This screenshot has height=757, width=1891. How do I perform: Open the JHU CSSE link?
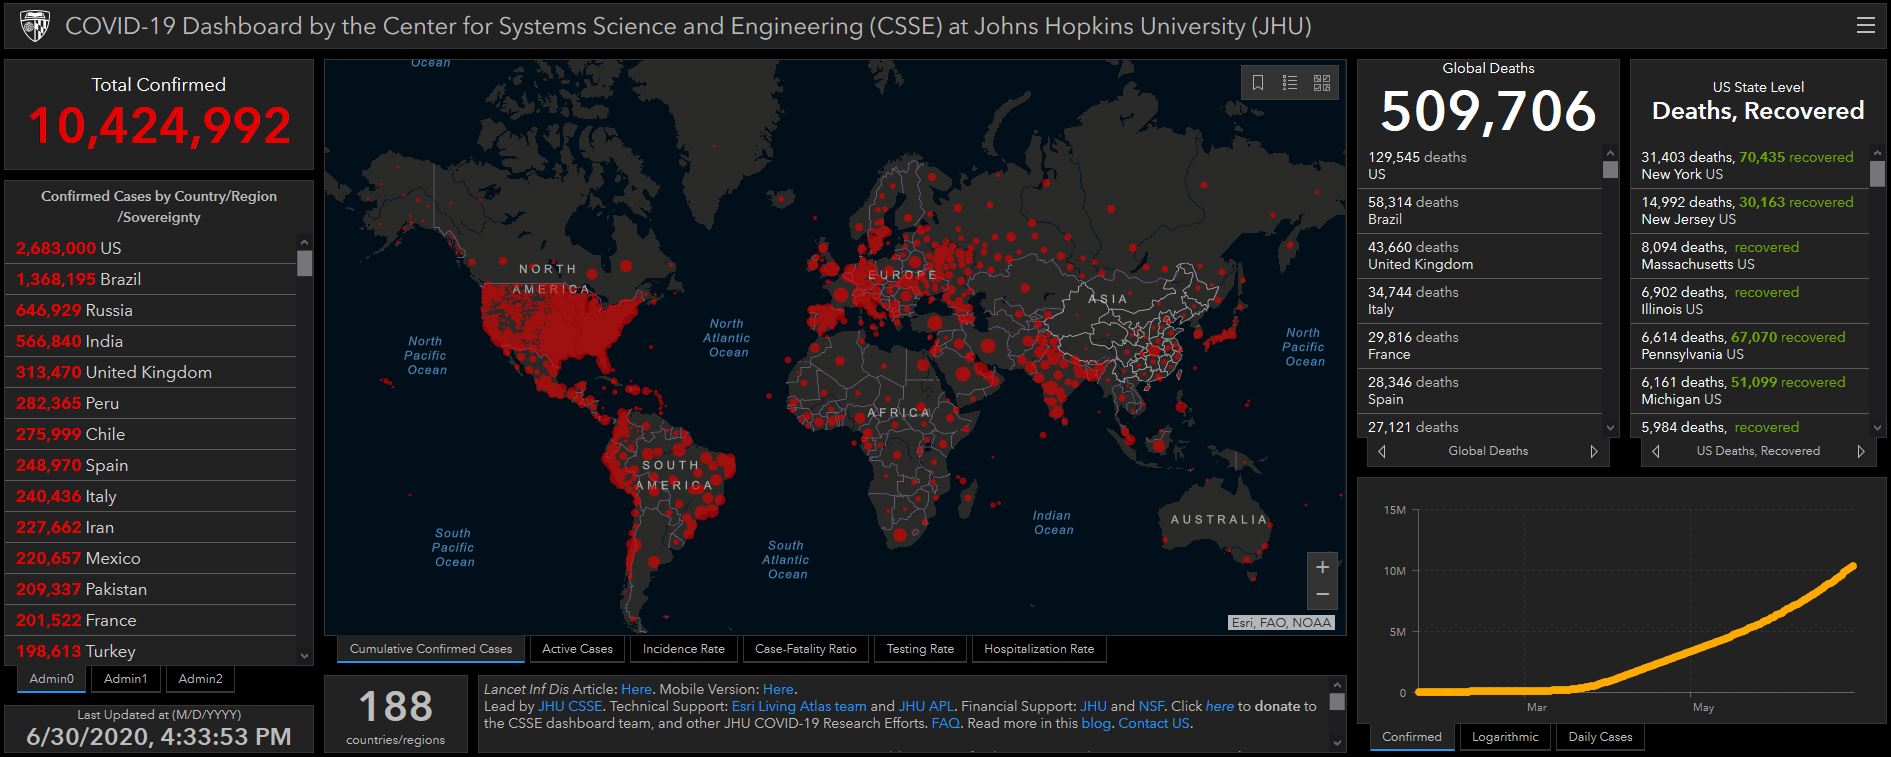click(x=570, y=706)
